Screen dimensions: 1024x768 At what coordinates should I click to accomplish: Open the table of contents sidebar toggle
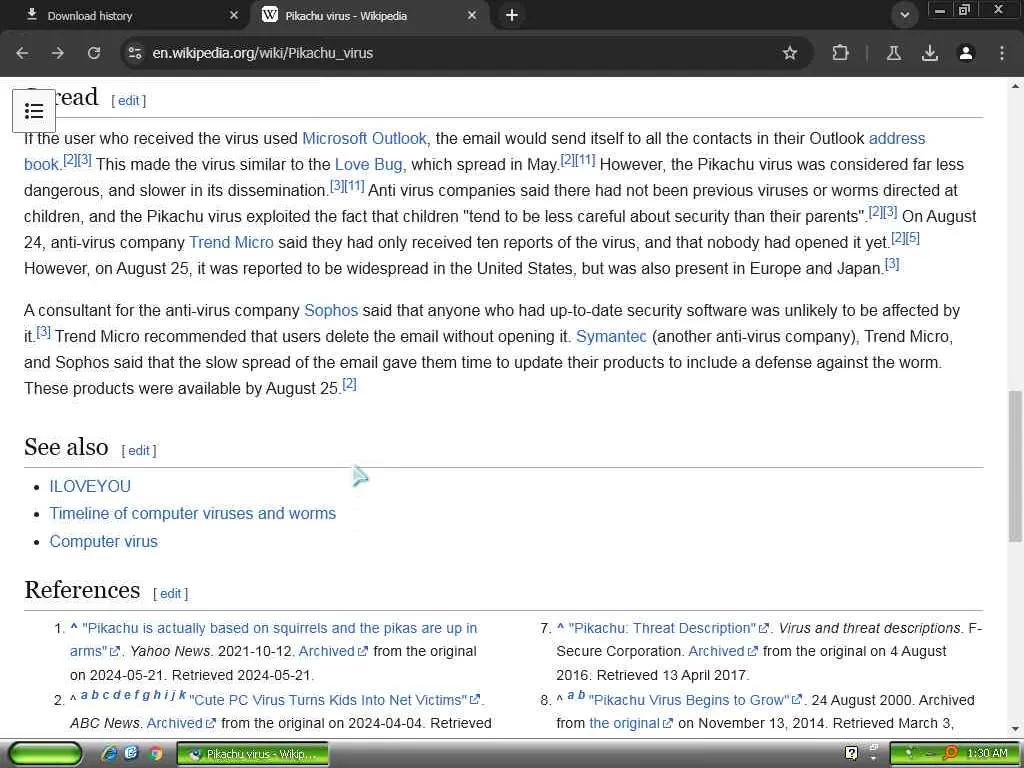34,111
